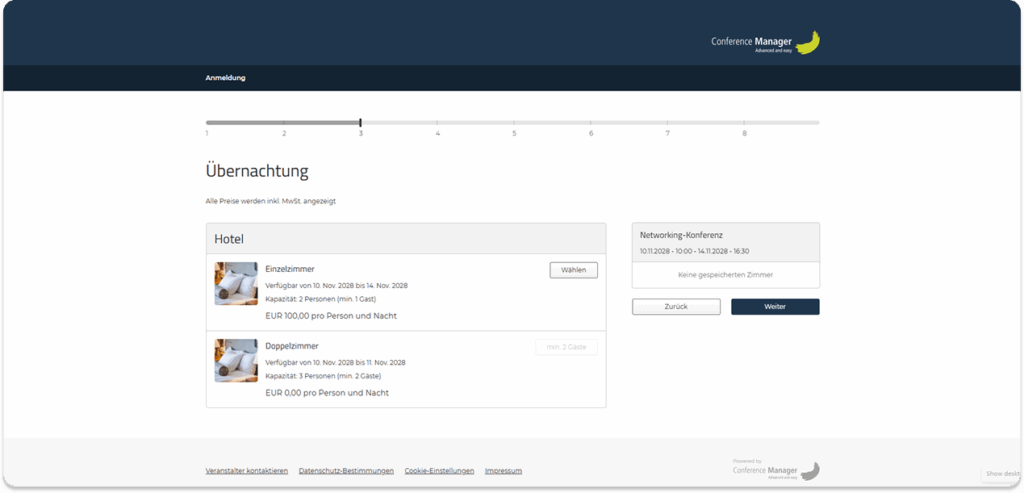The image size is (1024, 493).
Task: Click the Conference Manager logo in header
Action: click(x=765, y=43)
